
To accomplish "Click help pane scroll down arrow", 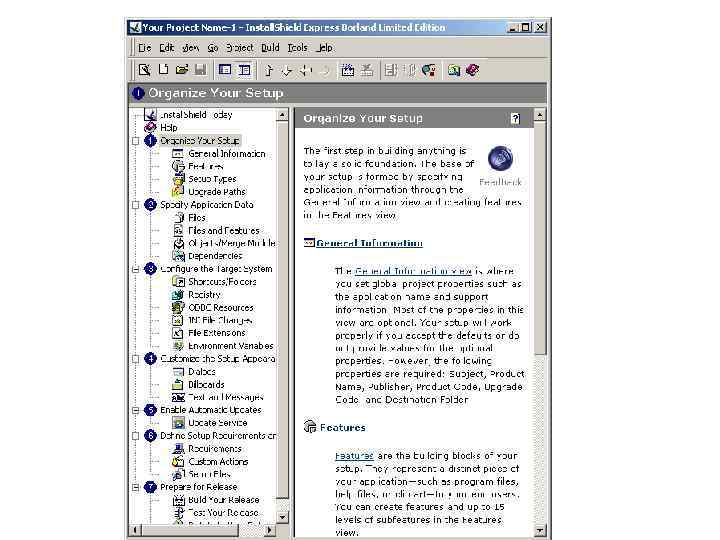I will (x=540, y=530).
